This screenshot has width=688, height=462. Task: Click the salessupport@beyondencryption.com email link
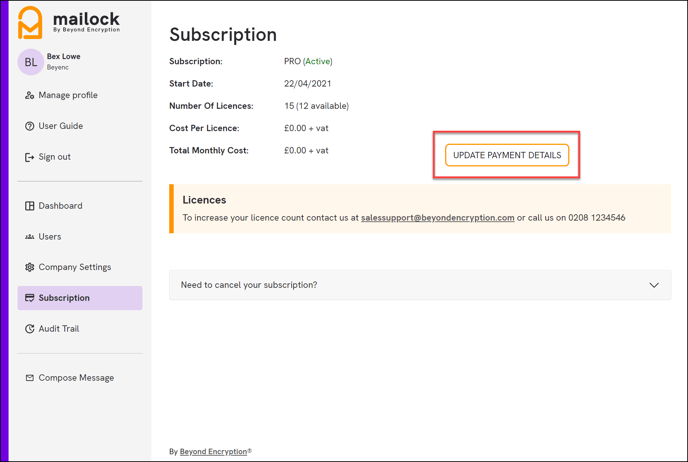(x=437, y=218)
